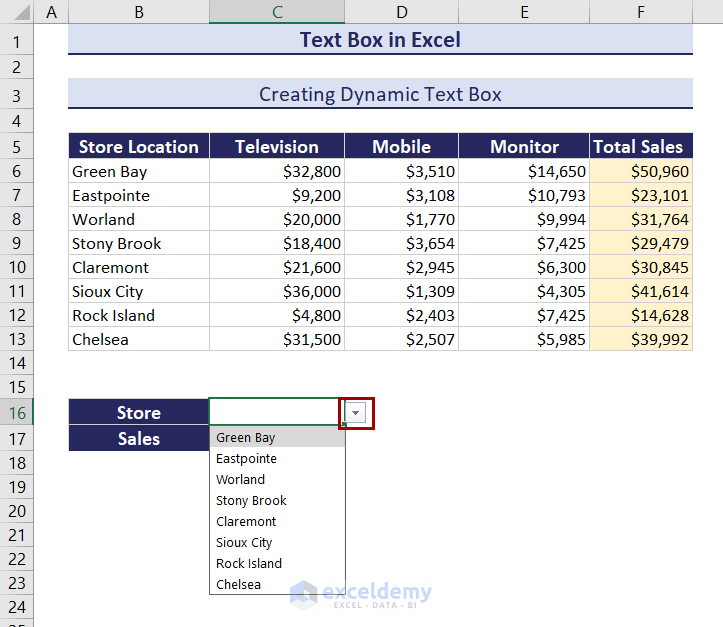The height and width of the screenshot is (627, 723).
Task: Click the dropdown arrow beside the Store cell
Action: tap(357, 413)
